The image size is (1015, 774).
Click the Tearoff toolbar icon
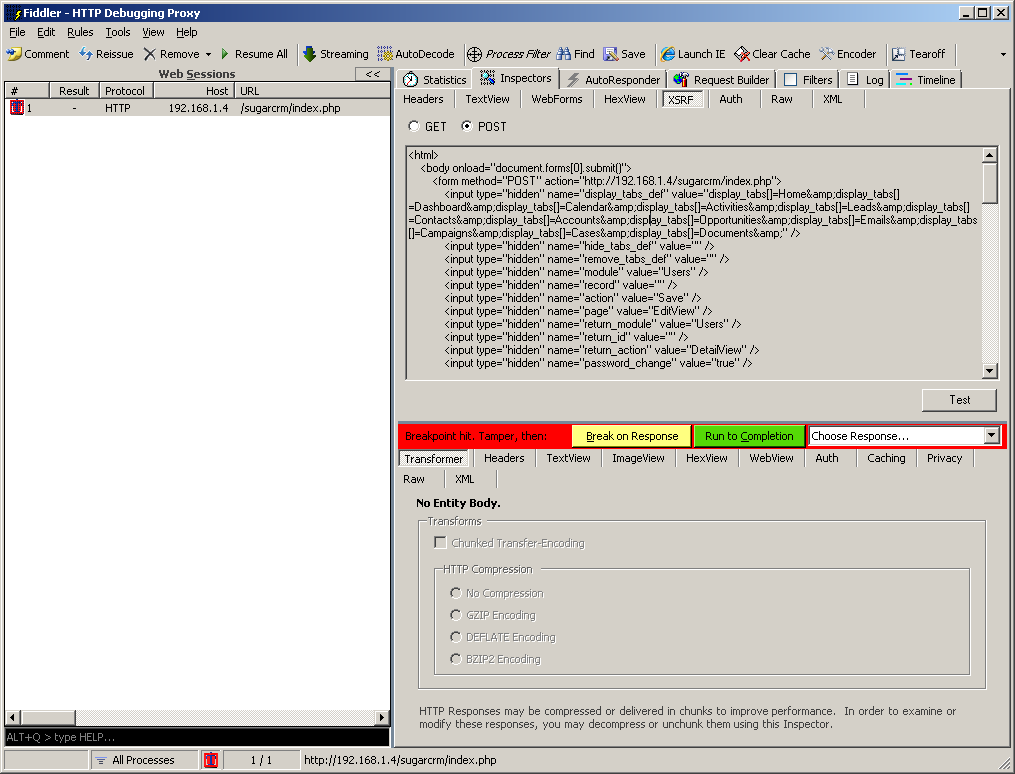point(898,54)
